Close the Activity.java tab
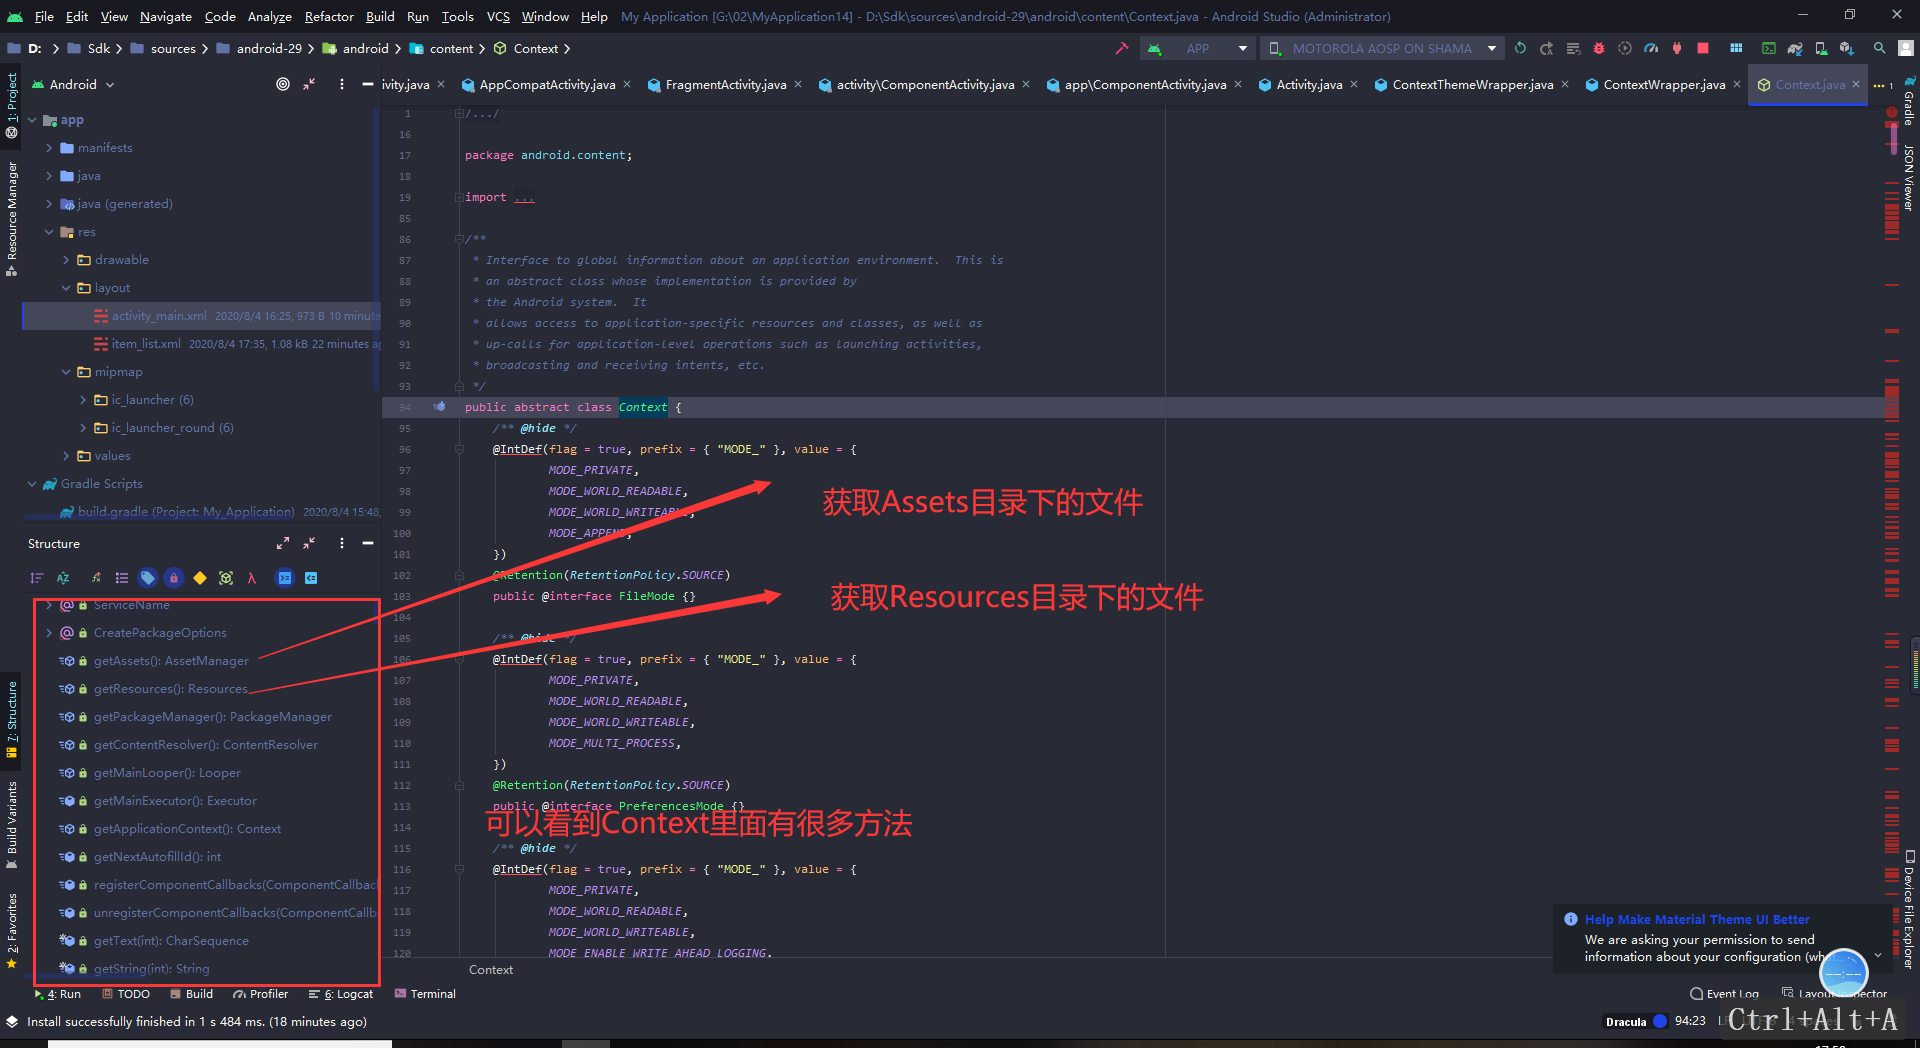 tap(1354, 84)
